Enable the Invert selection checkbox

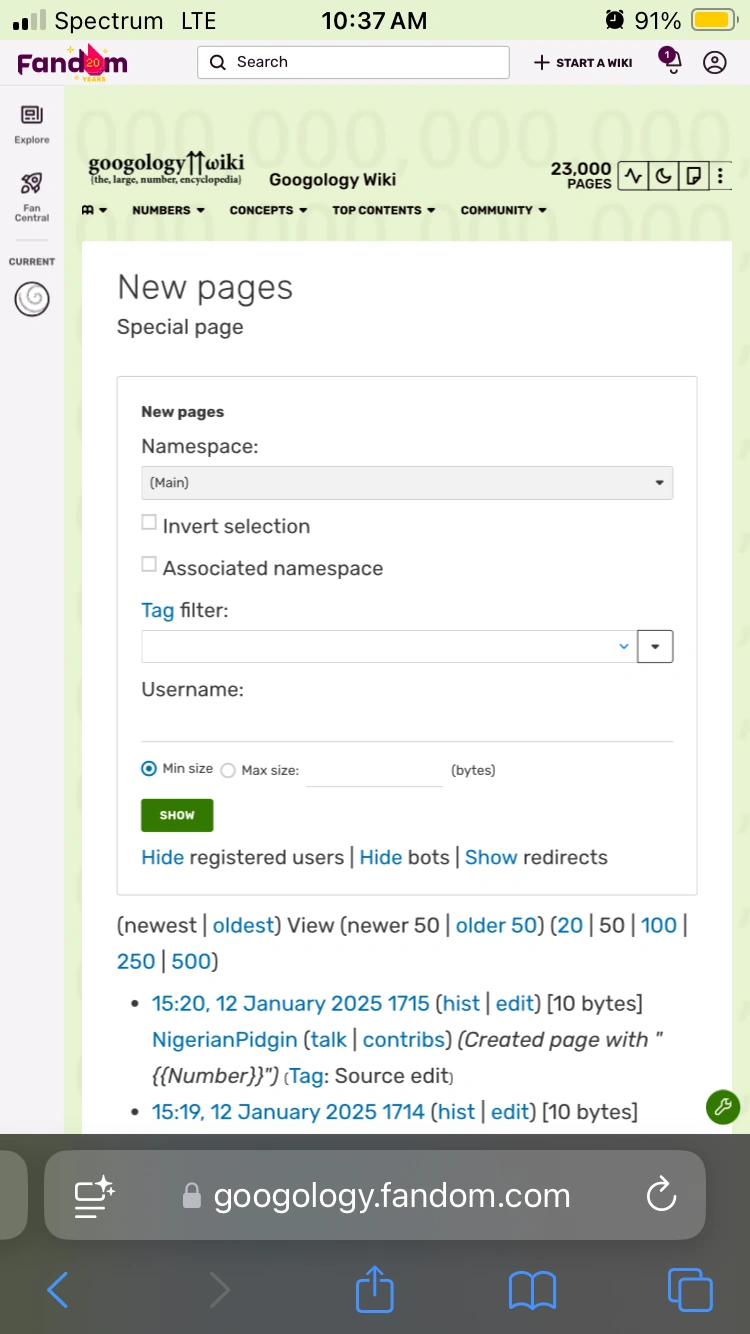pos(149,522)
